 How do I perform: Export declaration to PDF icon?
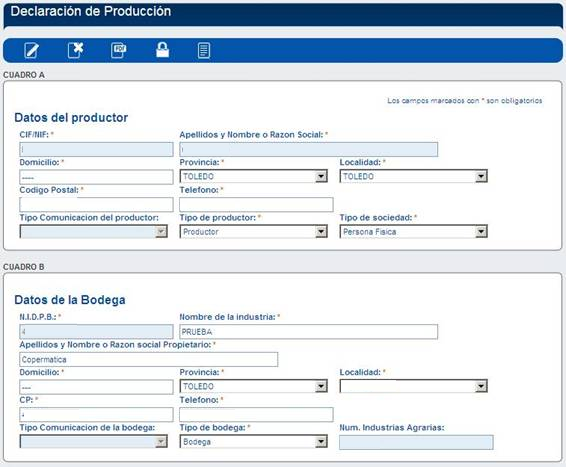click(118, 50)
